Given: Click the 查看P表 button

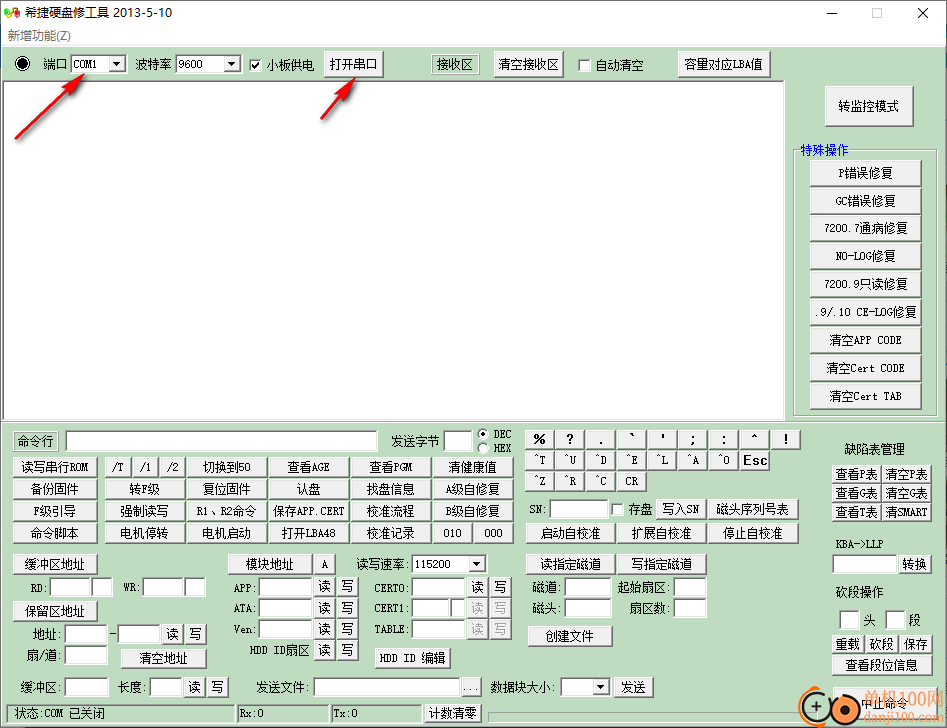Looking at the screenshot, I should tap(856, 474).
